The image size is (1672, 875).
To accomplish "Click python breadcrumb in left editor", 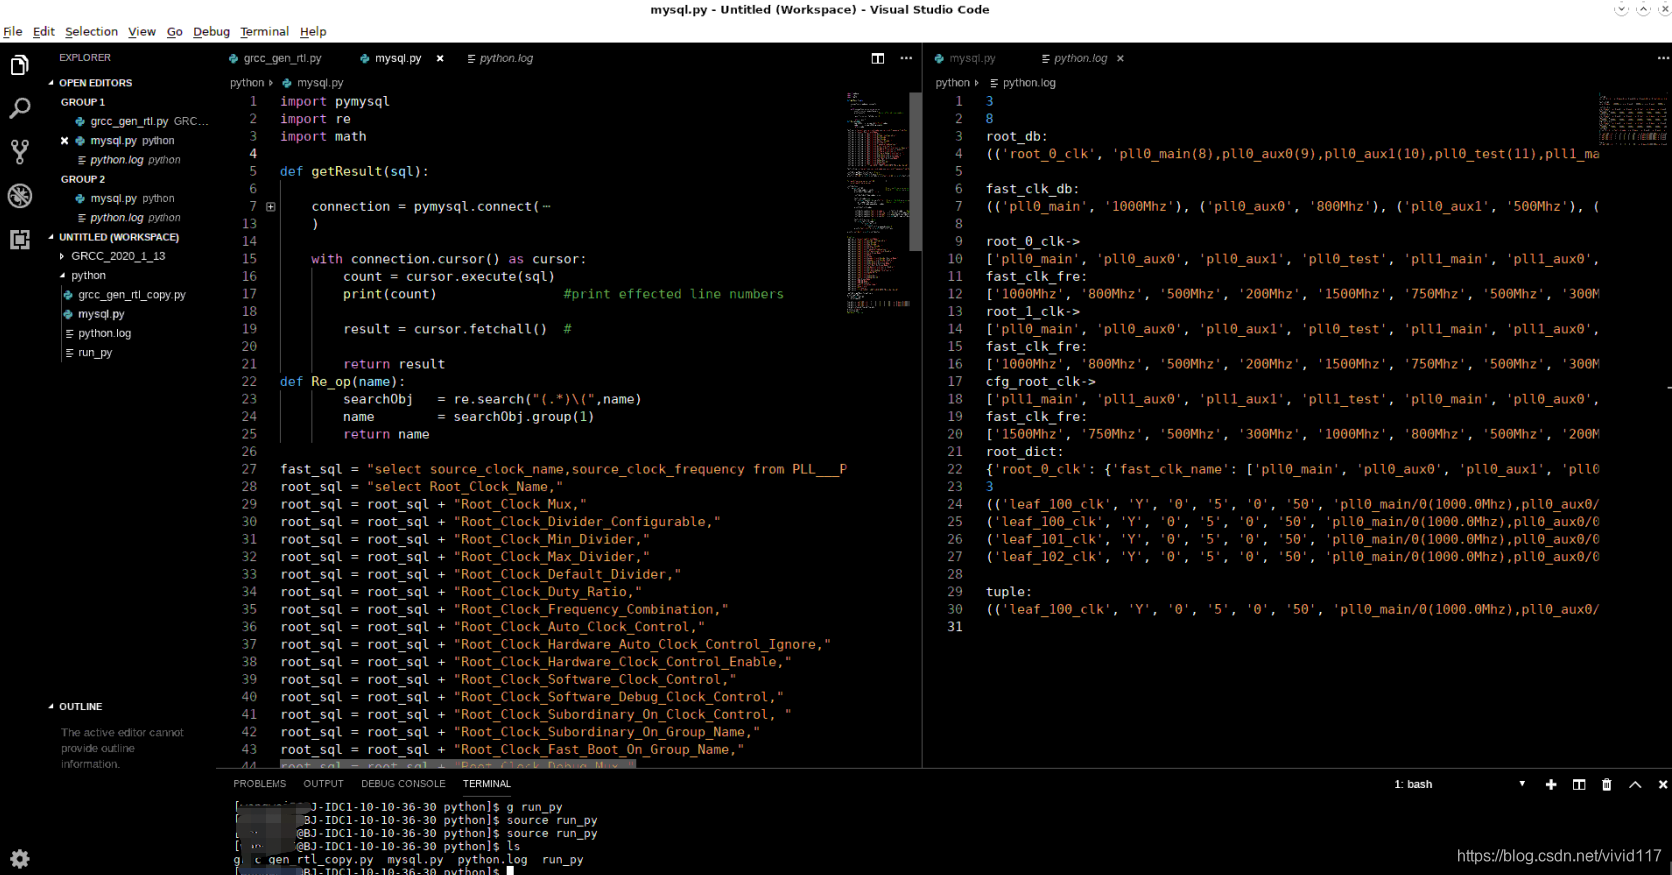I will click(x=247, y=83).
